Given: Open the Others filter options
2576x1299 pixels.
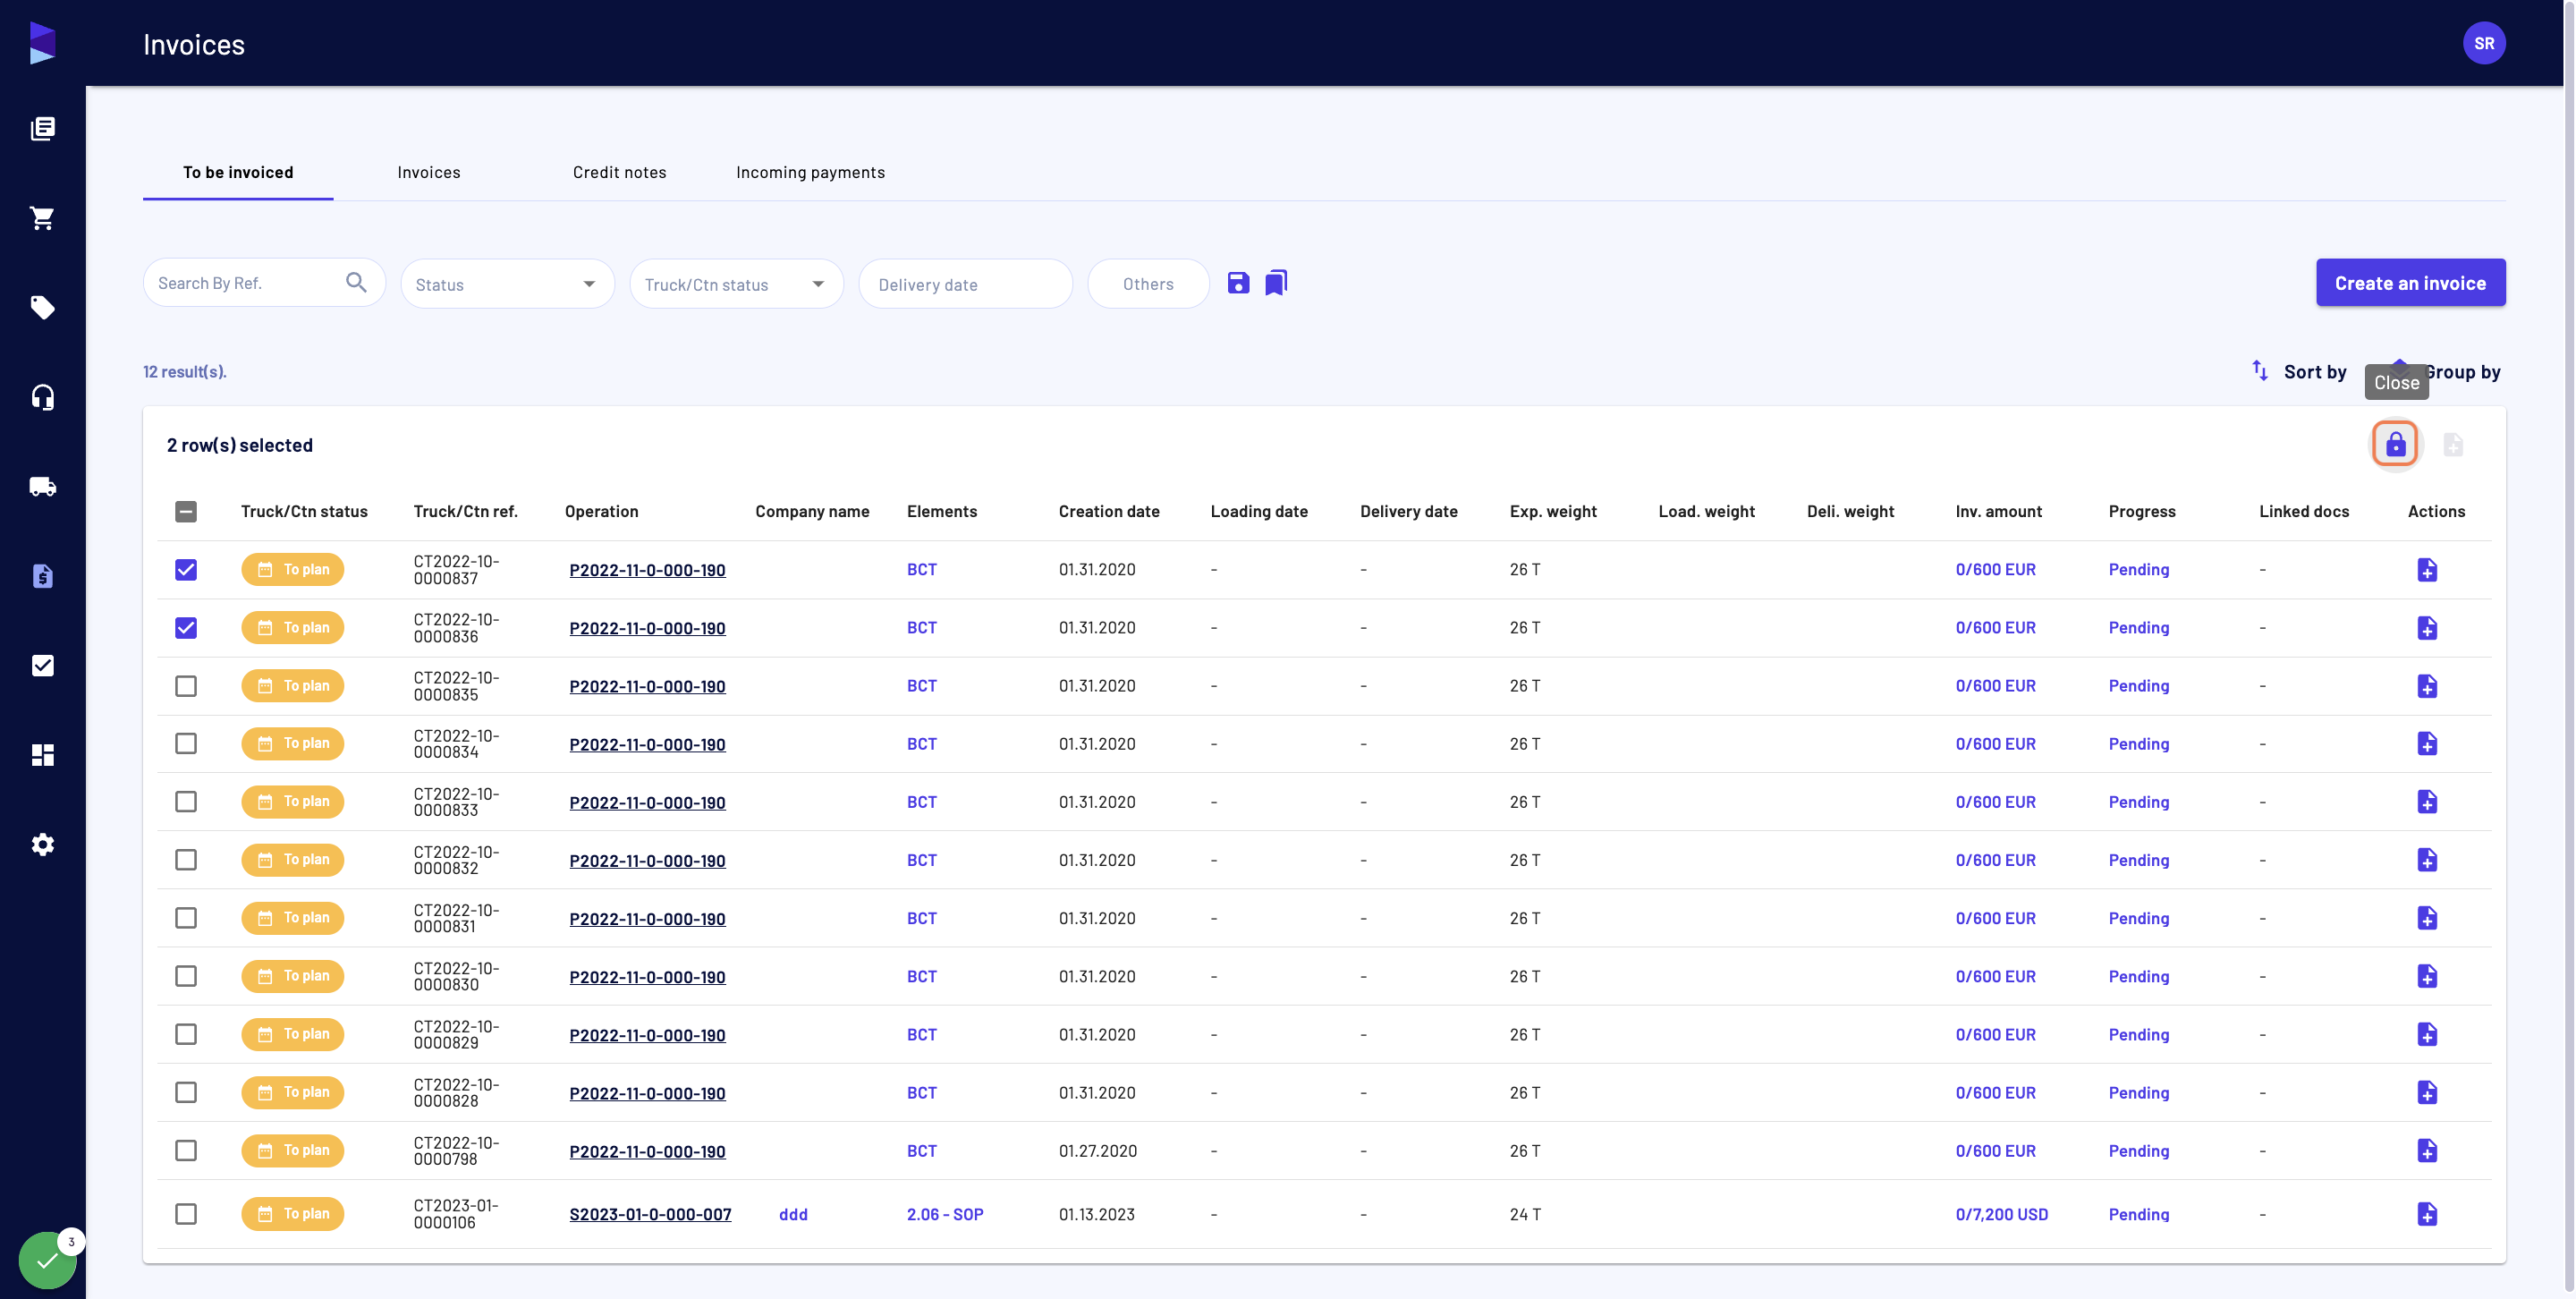Looking at the screenshot, I should [1148, 284].
